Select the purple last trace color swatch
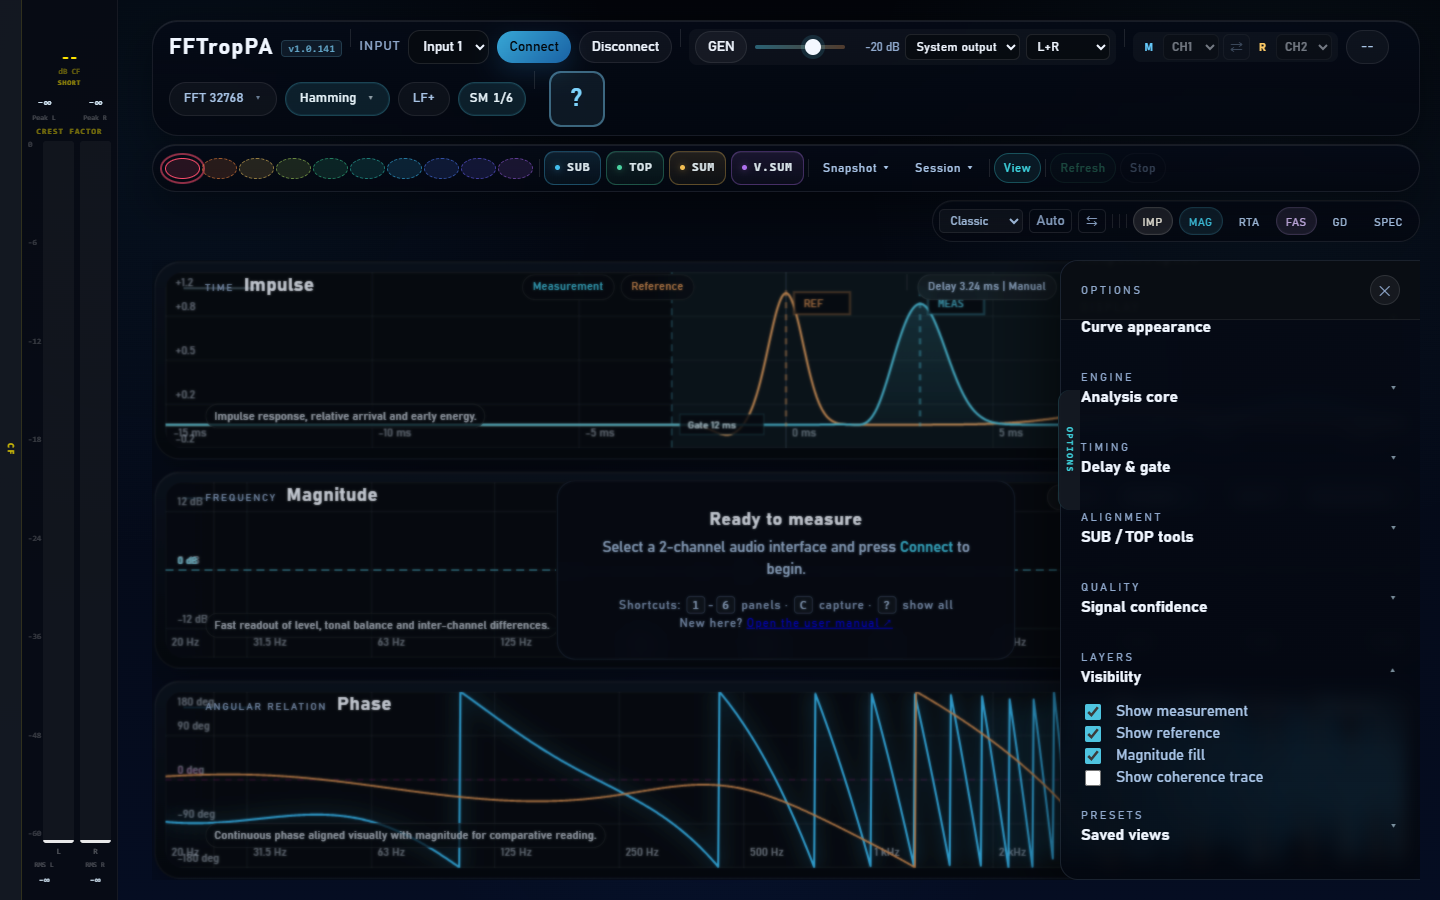Image resolution: width=1440 pixels, height=900 pixels. pos(515,168)
